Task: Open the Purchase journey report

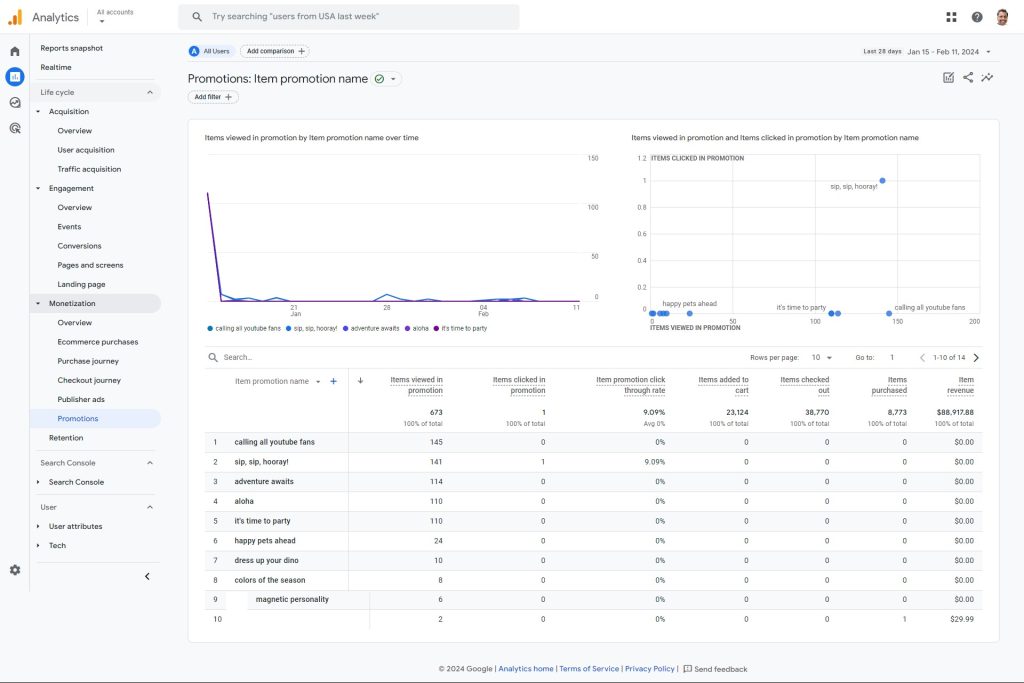Action: pos(88,361)
